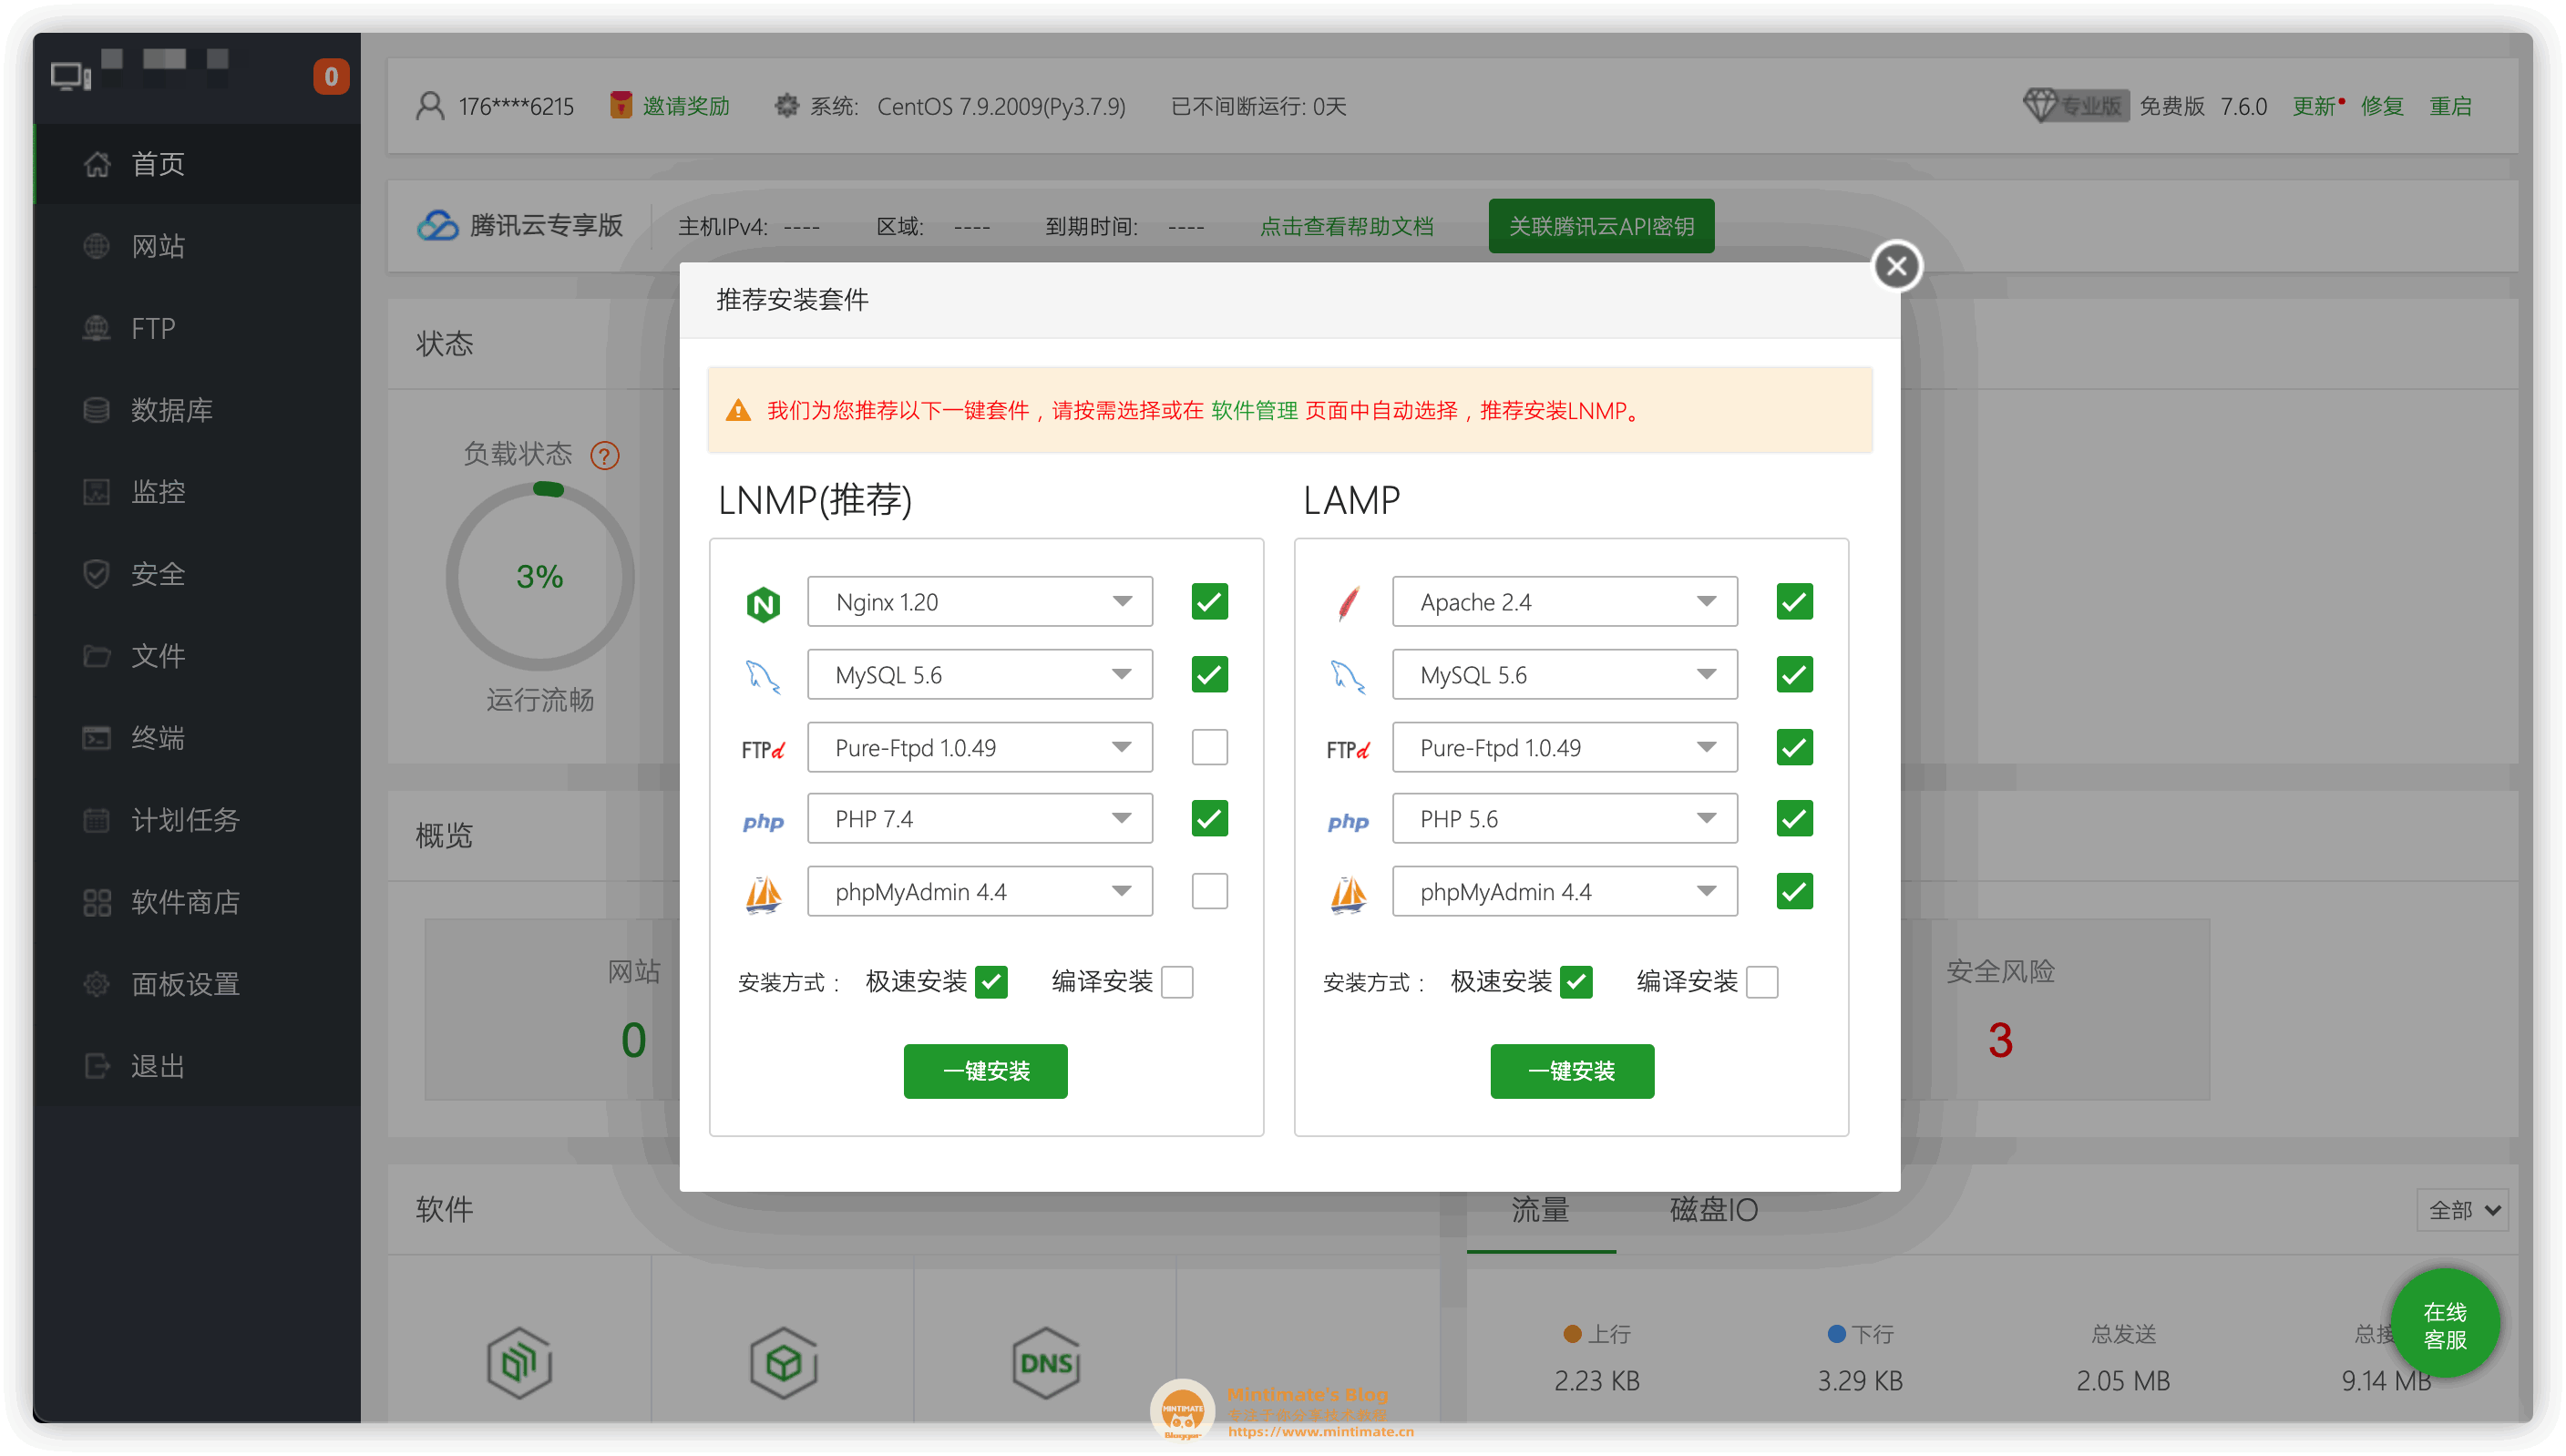Image resolution: width=2566 pixels, height=1456 pixels.
Task: Open the DNS software icon
Action: click(x=1045, y=1363)
